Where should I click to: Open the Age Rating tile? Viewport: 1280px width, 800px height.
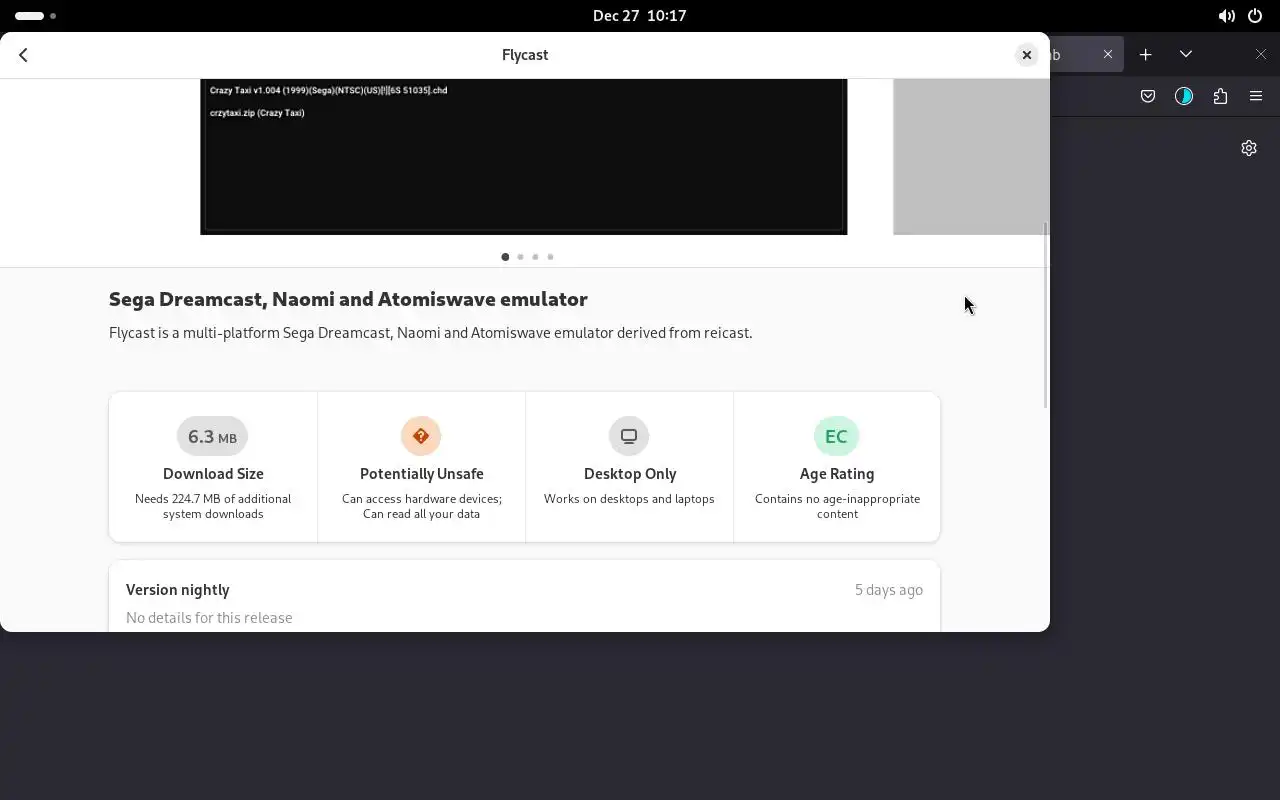pos(837,467)
